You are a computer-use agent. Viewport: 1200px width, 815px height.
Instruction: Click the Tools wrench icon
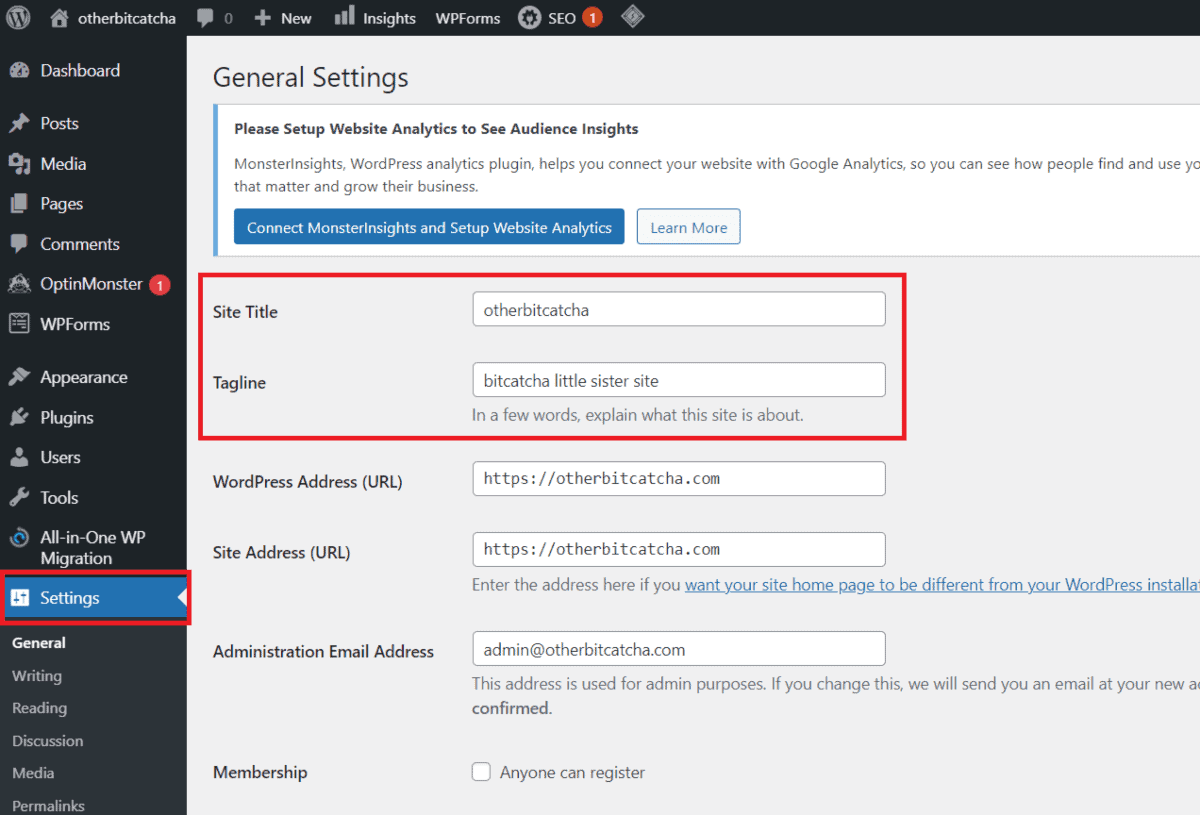click(x=19, y=497)
